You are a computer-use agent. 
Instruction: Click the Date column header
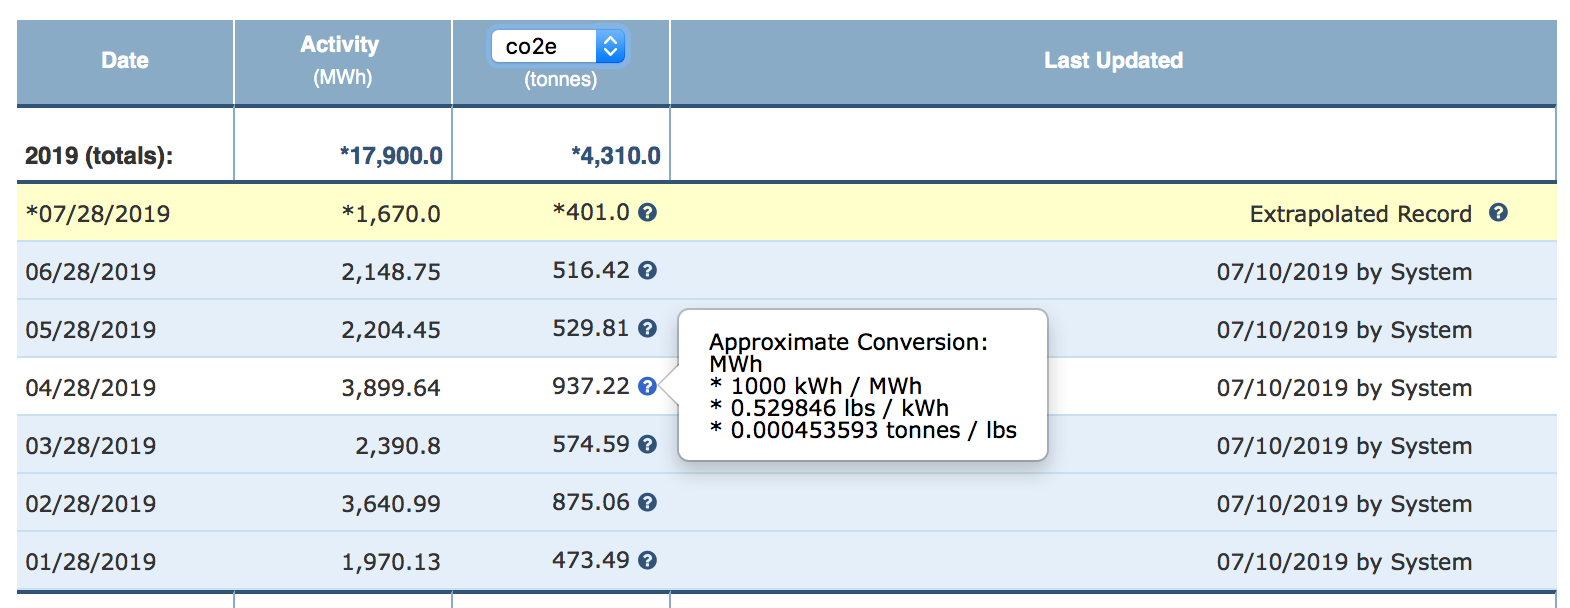pyautogui.click(x=125, y=61)
